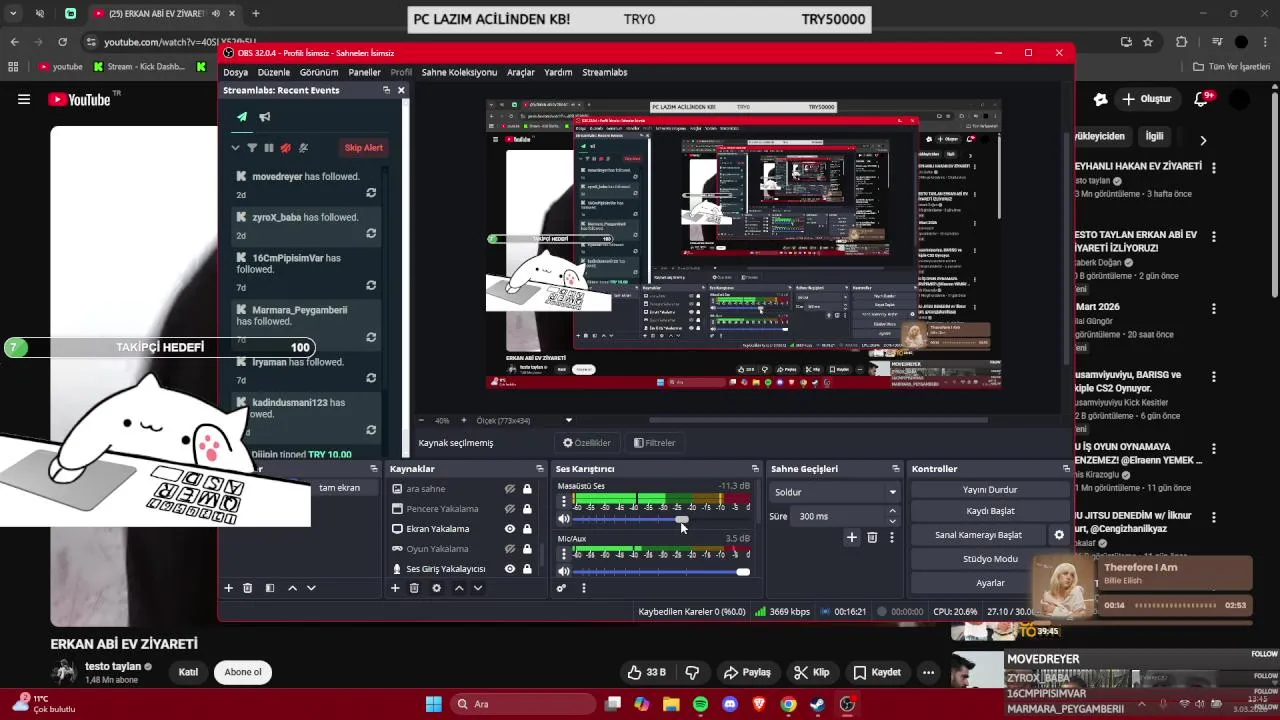Toggle visibility of 'ara sahne' source
Screen dimensions: 1280x720
coord(509,489)
